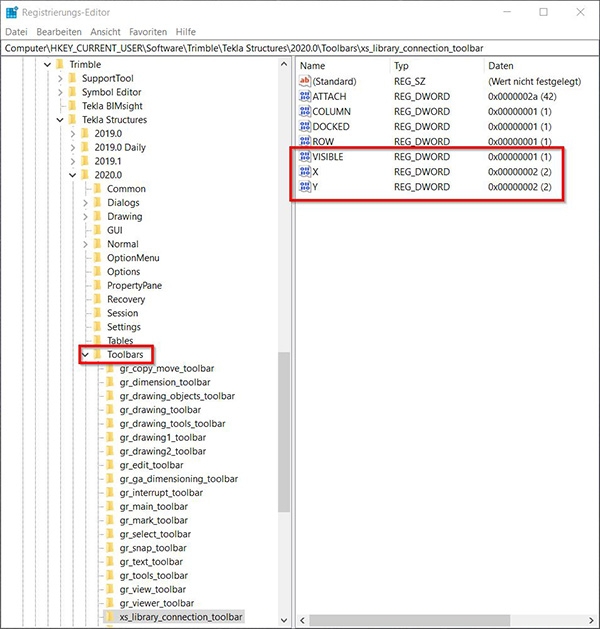The image size is (600, 629).
Task: Select the gr_viewer_toolbar key
Action: [157, 603]
